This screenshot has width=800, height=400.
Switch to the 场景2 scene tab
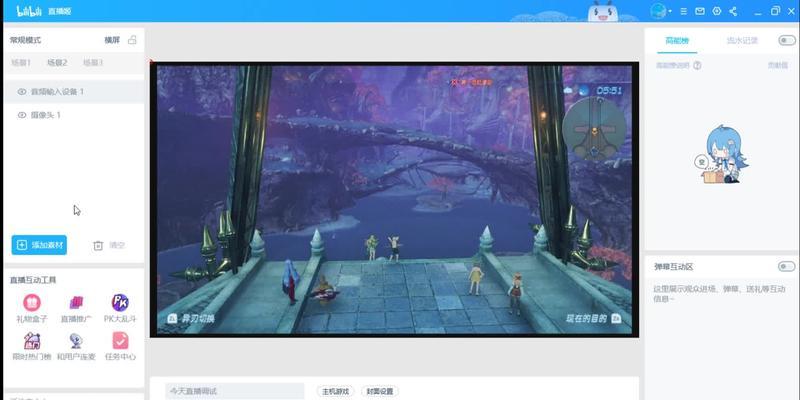(x=57, y=63)
